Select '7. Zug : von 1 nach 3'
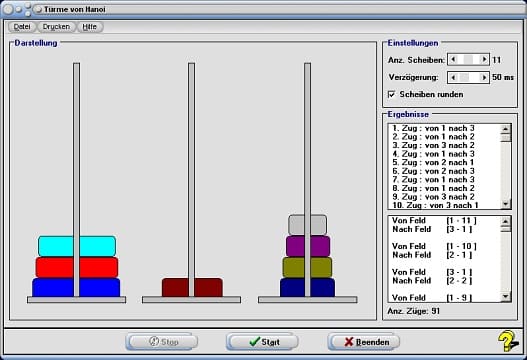This screenshot has height=360, width=527. pos(433,179)
